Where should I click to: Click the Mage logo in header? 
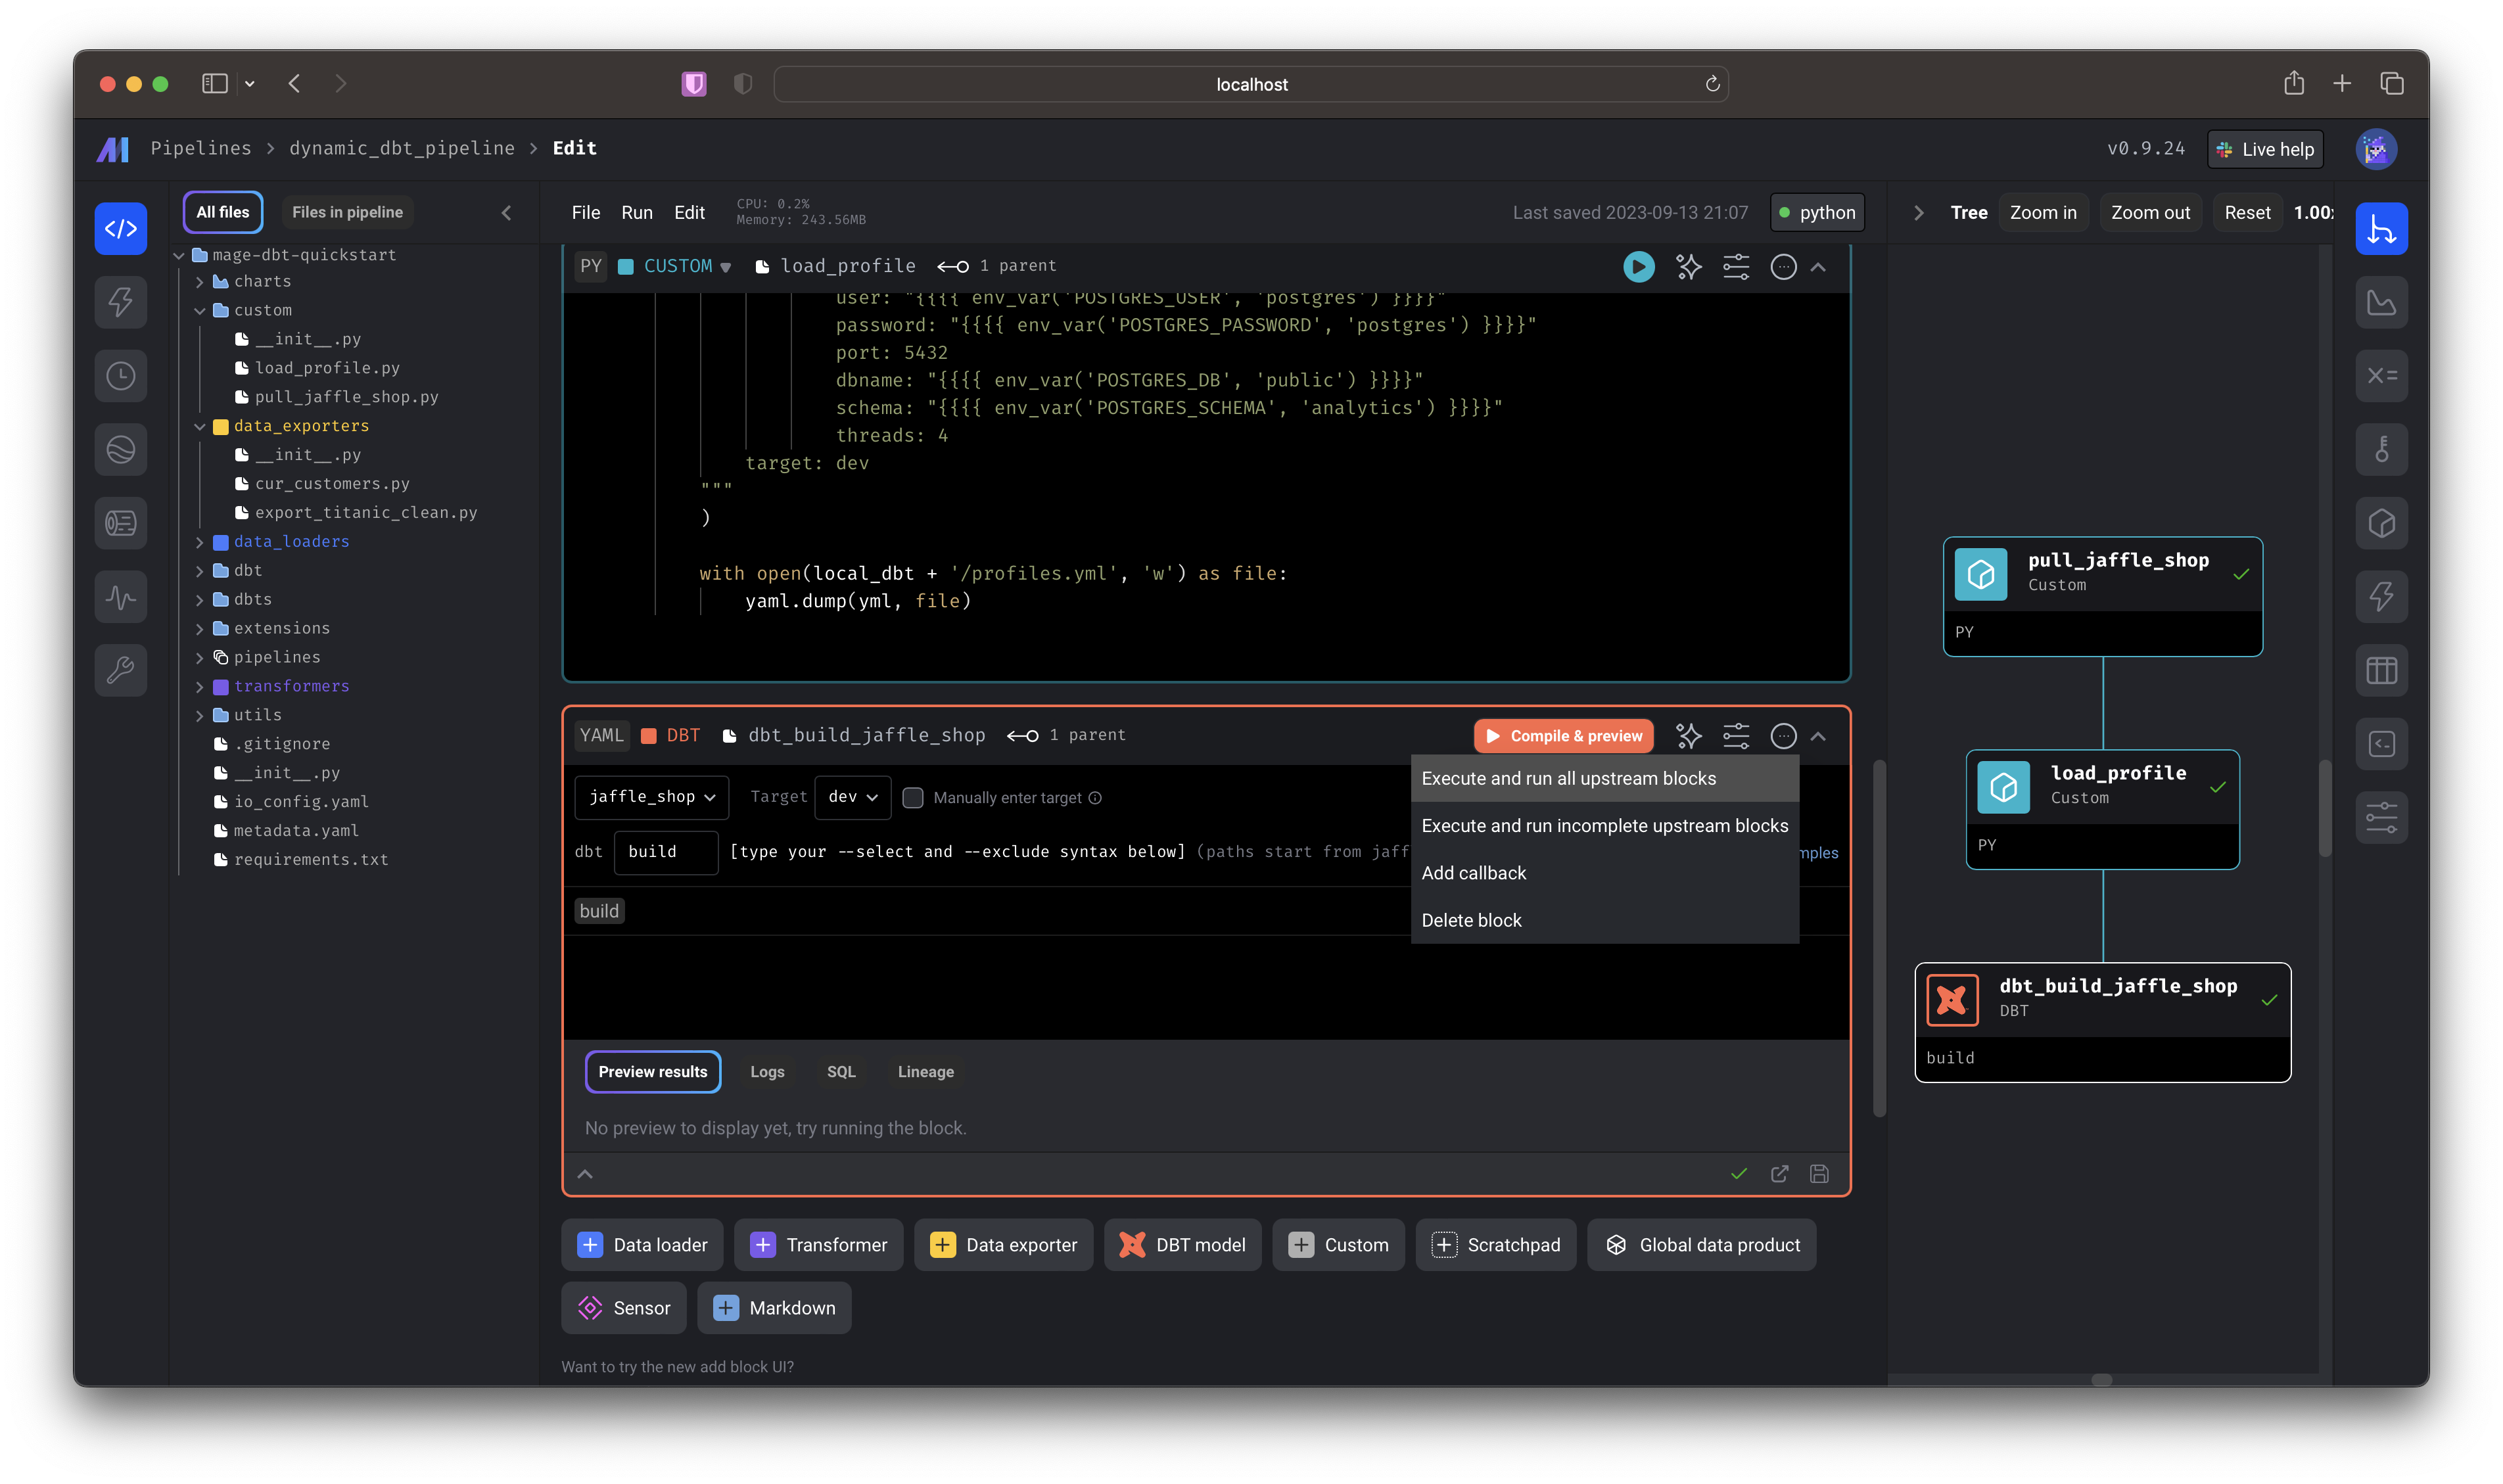point(113,149)
